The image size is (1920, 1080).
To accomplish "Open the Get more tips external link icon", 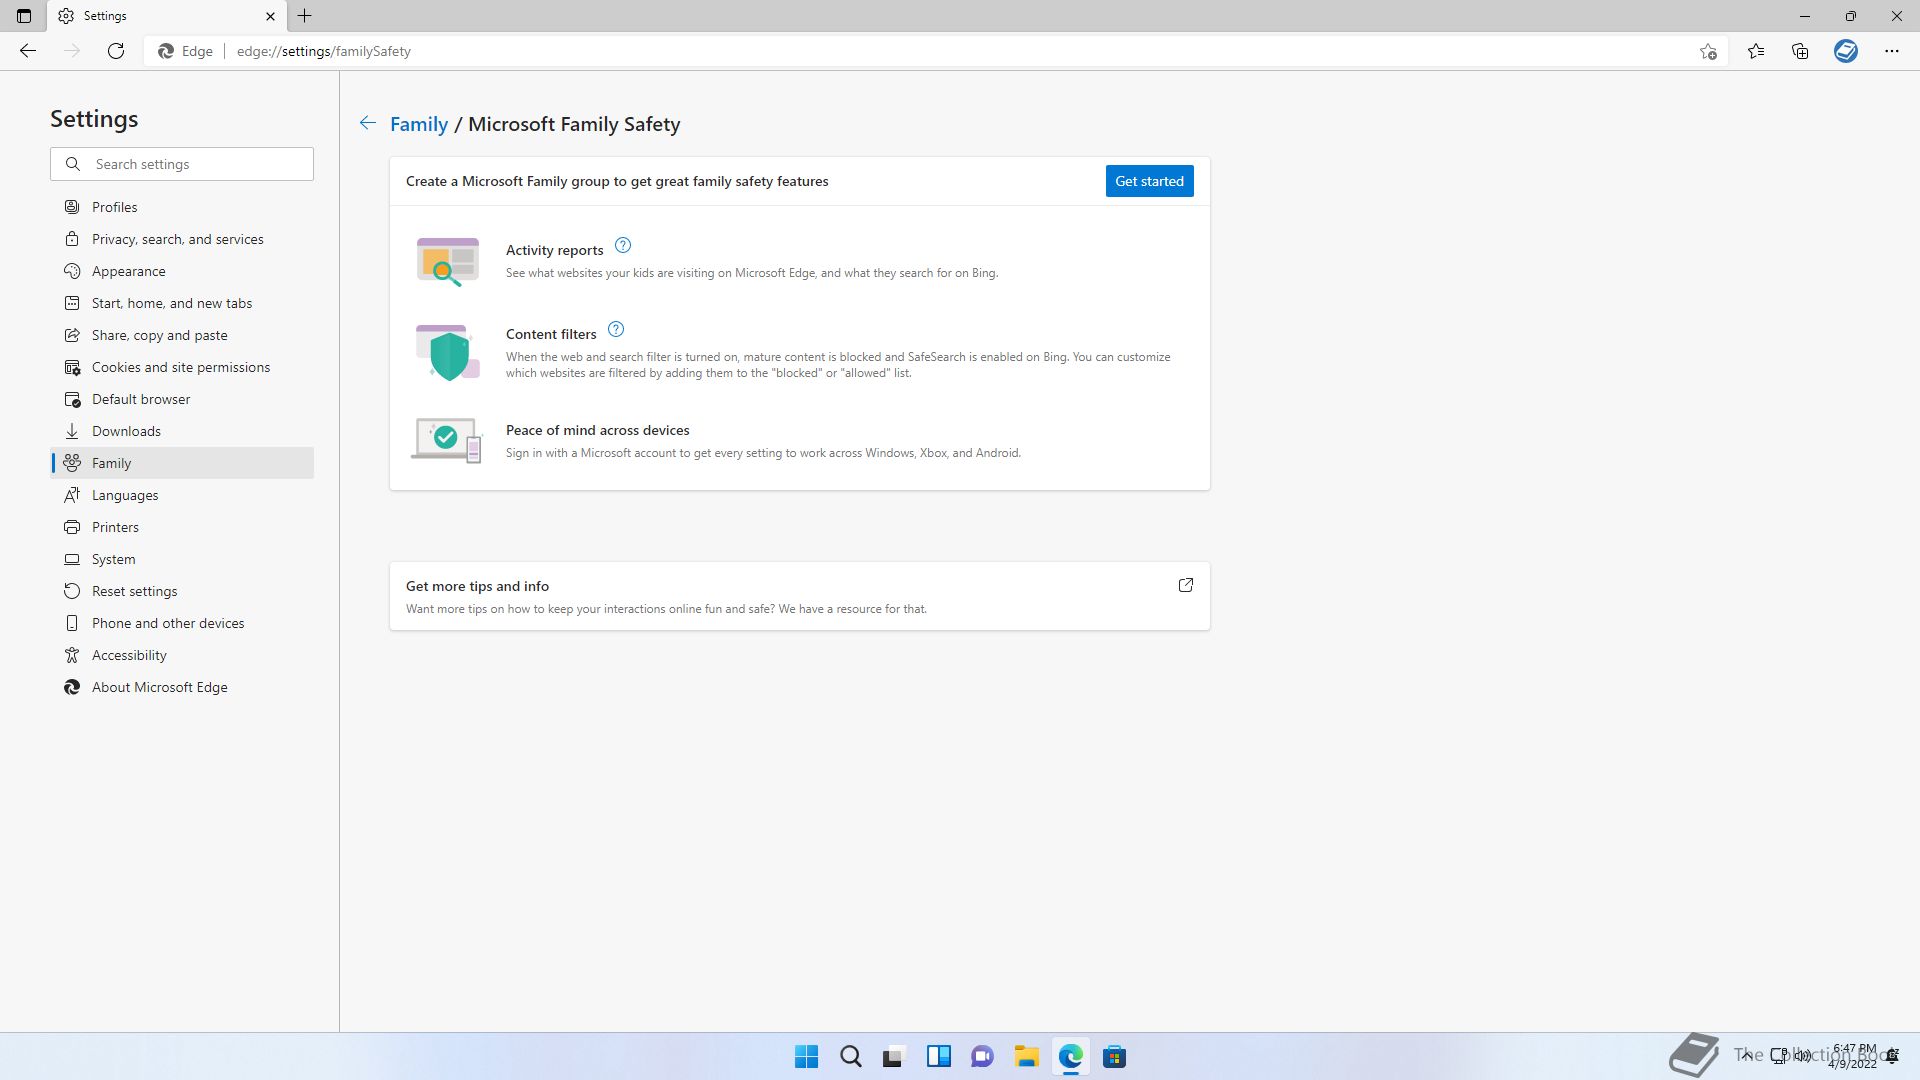I will [x=1186, y=585].
